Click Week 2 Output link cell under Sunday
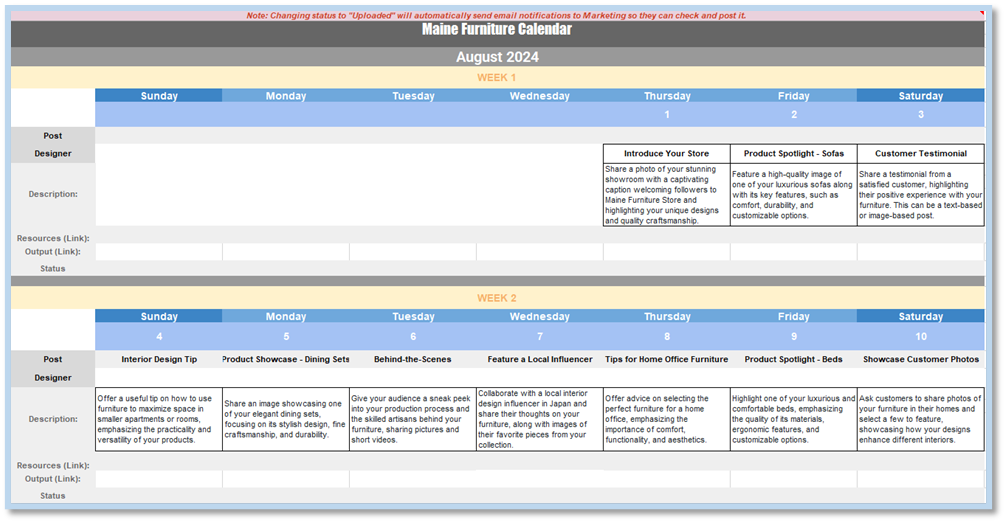Image resolution: width=1005 pixels, height=522 pixels. point(159,479)
